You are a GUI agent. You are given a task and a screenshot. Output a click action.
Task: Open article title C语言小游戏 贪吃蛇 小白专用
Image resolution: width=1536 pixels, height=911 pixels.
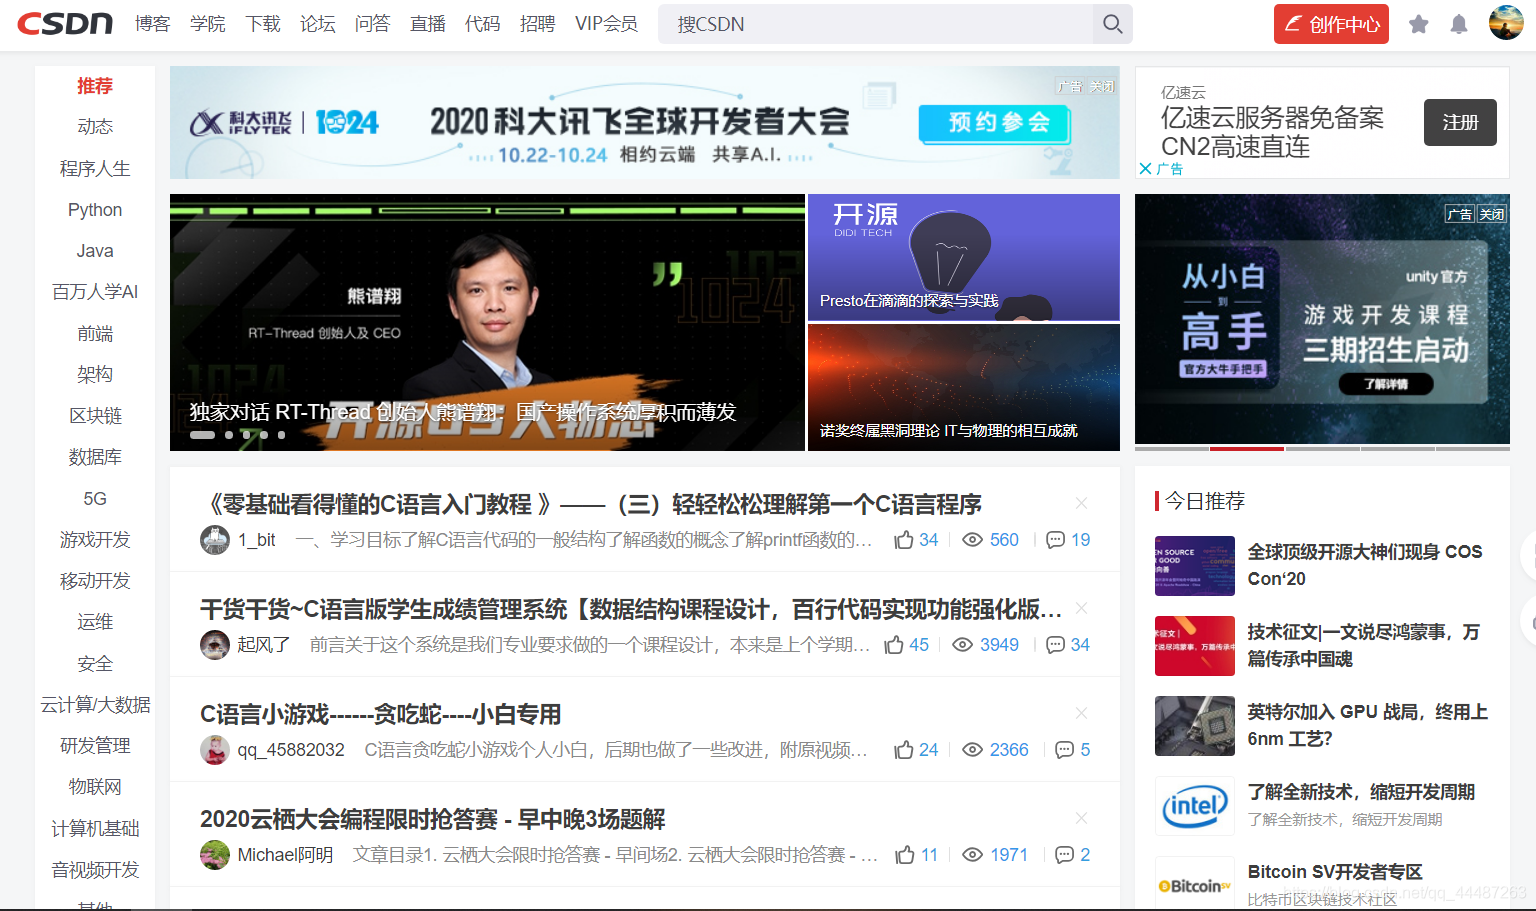point(380,714)
